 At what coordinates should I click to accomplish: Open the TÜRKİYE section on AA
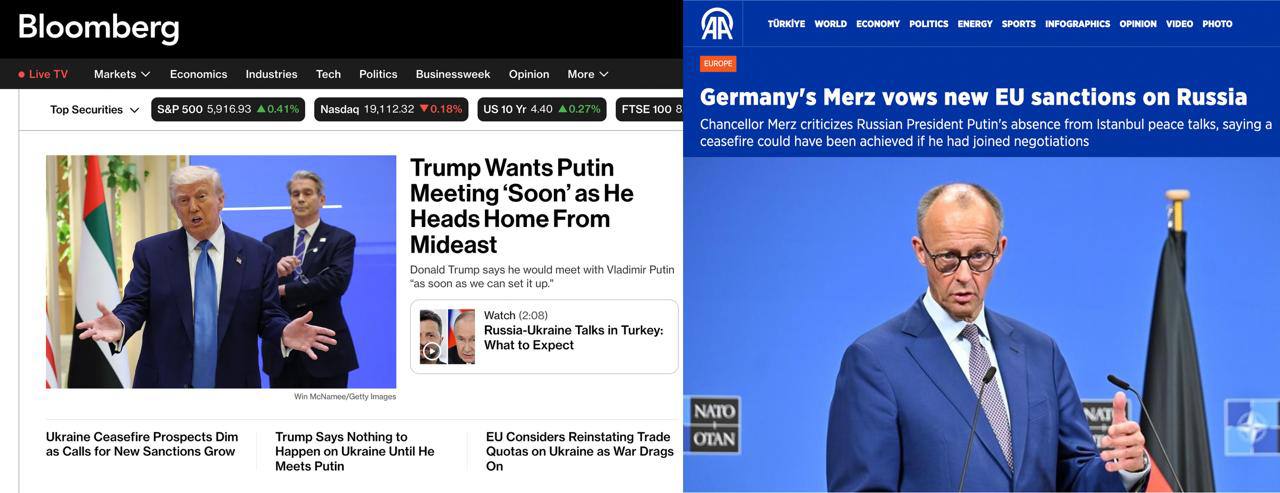pyautogui.click(x=786, y=24)
